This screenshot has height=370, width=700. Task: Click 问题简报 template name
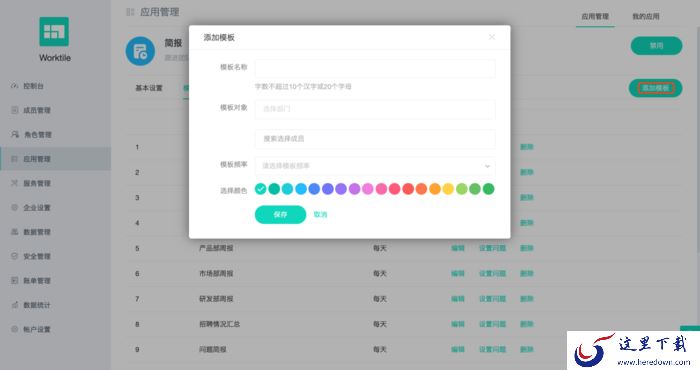[212, 349]
